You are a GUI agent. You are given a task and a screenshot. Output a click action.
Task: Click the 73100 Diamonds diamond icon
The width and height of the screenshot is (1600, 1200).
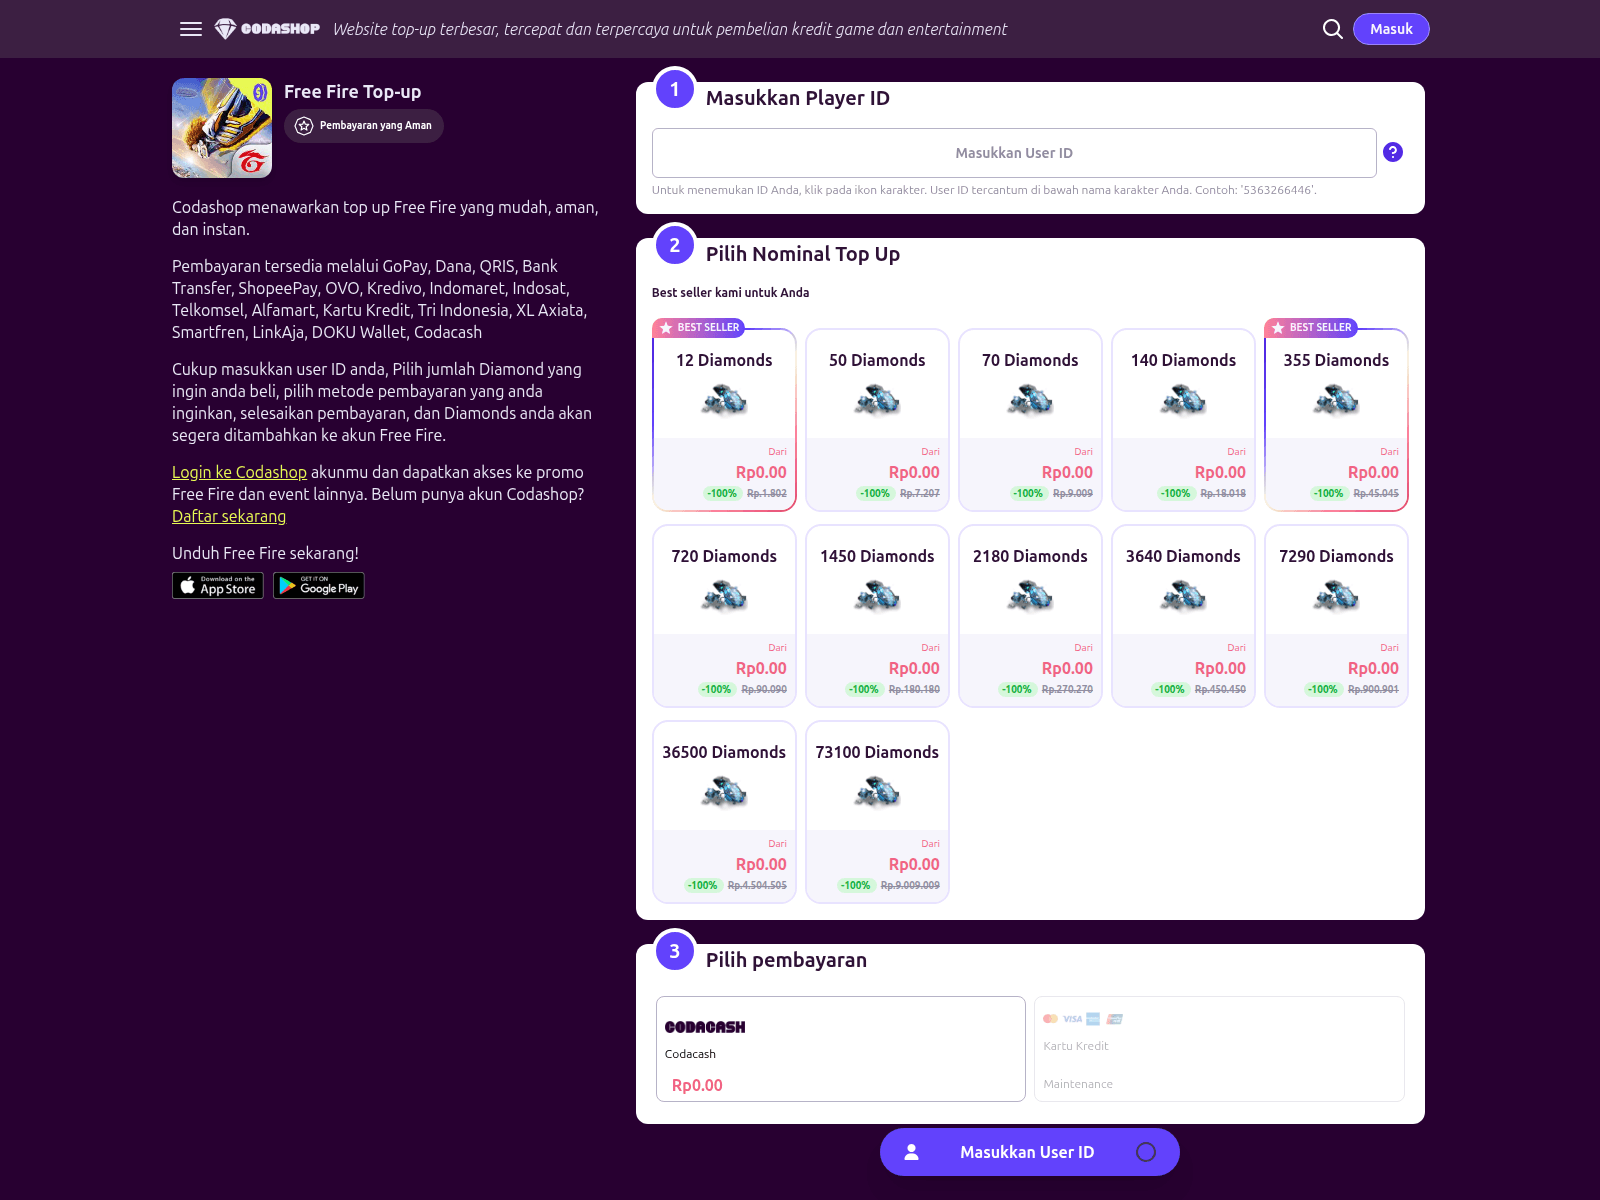coord(877,793)
